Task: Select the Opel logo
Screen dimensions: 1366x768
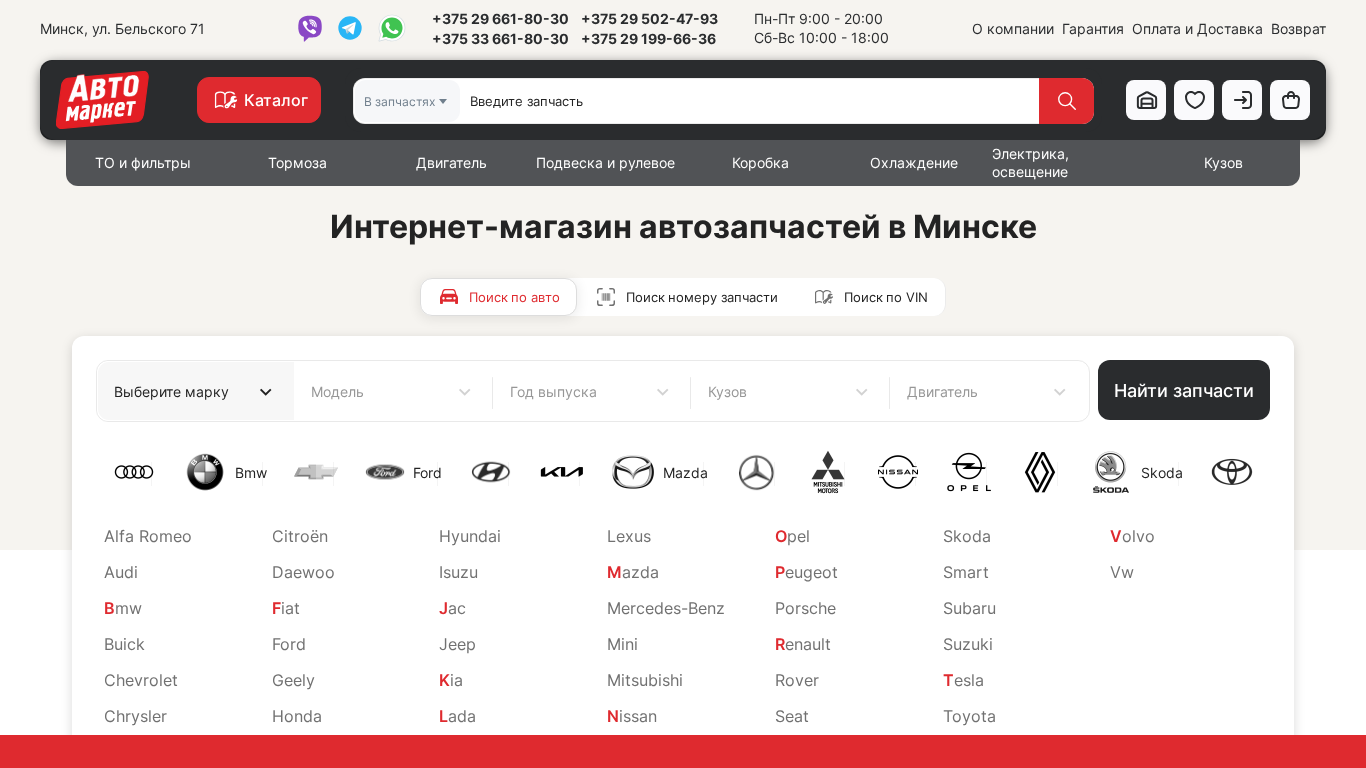Action: [x=969, y=472]
